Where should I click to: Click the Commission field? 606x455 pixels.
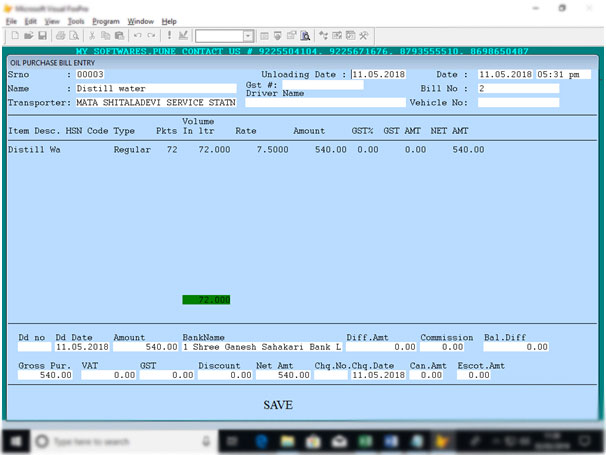[442, 347]
